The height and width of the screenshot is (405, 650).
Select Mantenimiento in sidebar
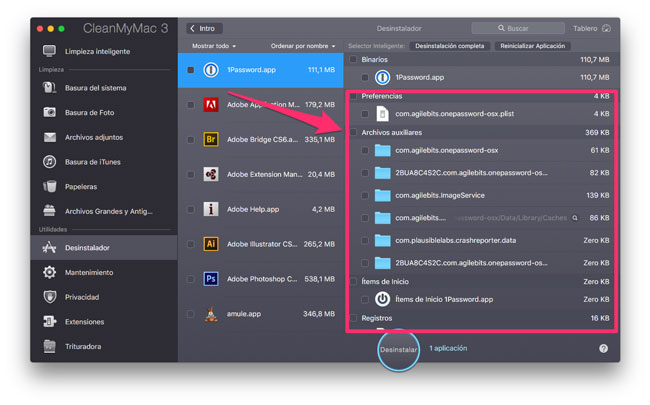(104, 272)
